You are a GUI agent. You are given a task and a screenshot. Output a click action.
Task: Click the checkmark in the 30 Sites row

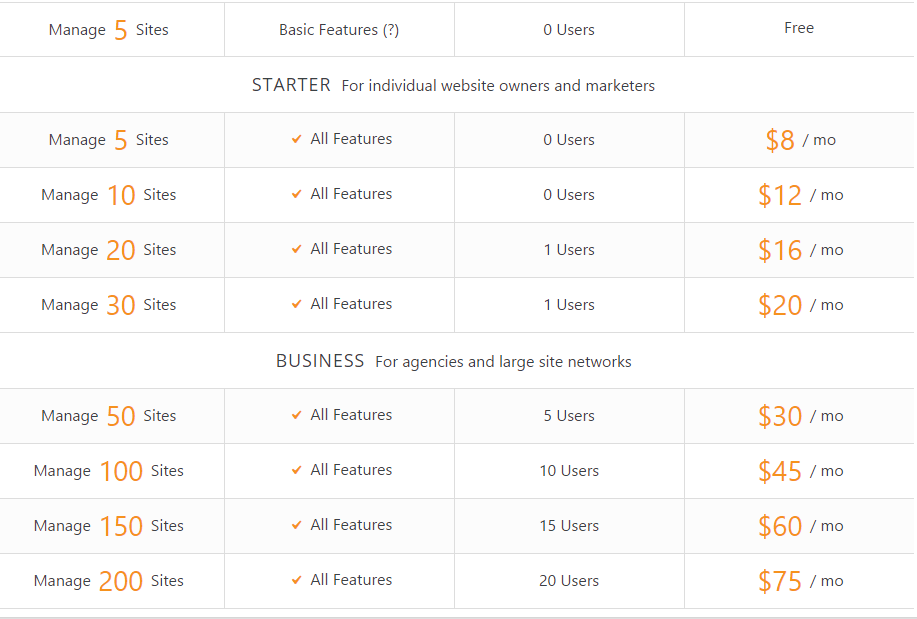(297, 304)
